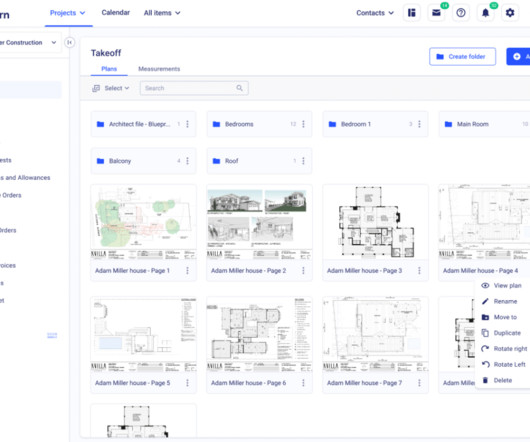The image size is (530, 442).
Task: Open the 's and Allowances' sidebar item
Action: [x=25, y=178]
